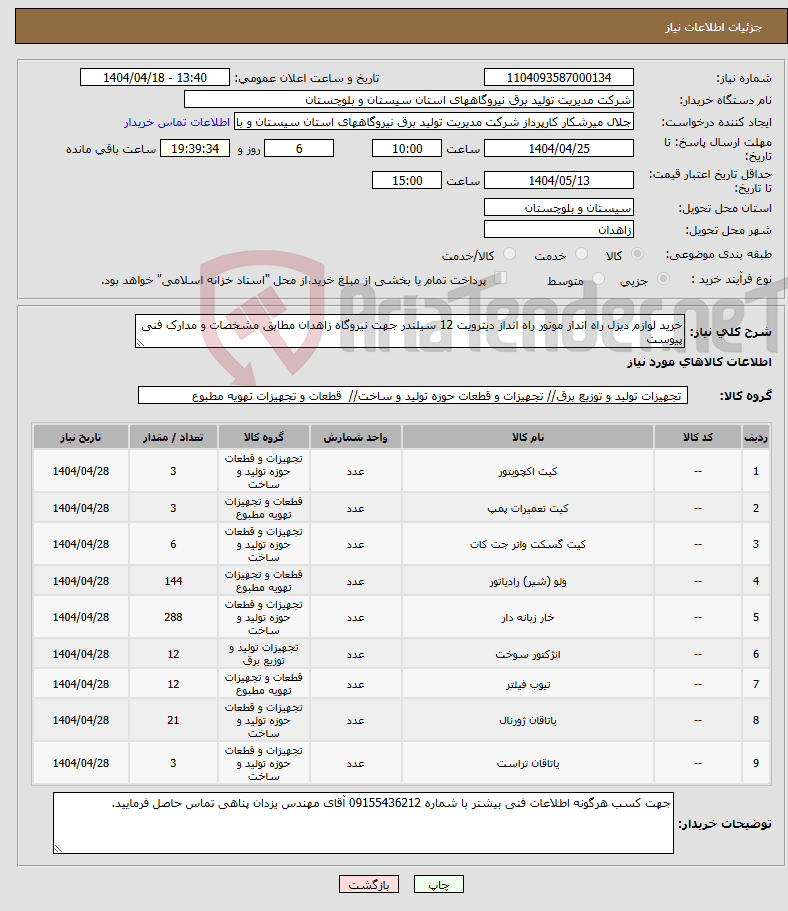Click item name یاتاقان ژورنال
Viewport: 788px width, 911px height.
click(x=528, y=720)
